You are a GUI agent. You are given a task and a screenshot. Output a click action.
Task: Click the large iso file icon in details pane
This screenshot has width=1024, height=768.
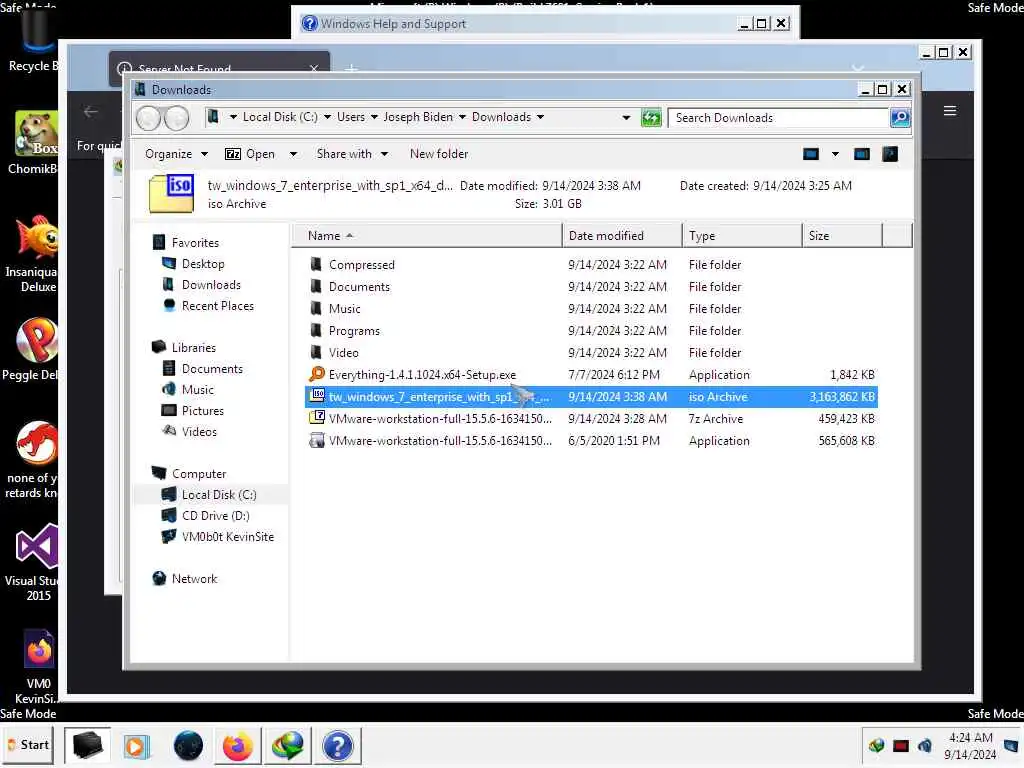[x=172, y=193]
